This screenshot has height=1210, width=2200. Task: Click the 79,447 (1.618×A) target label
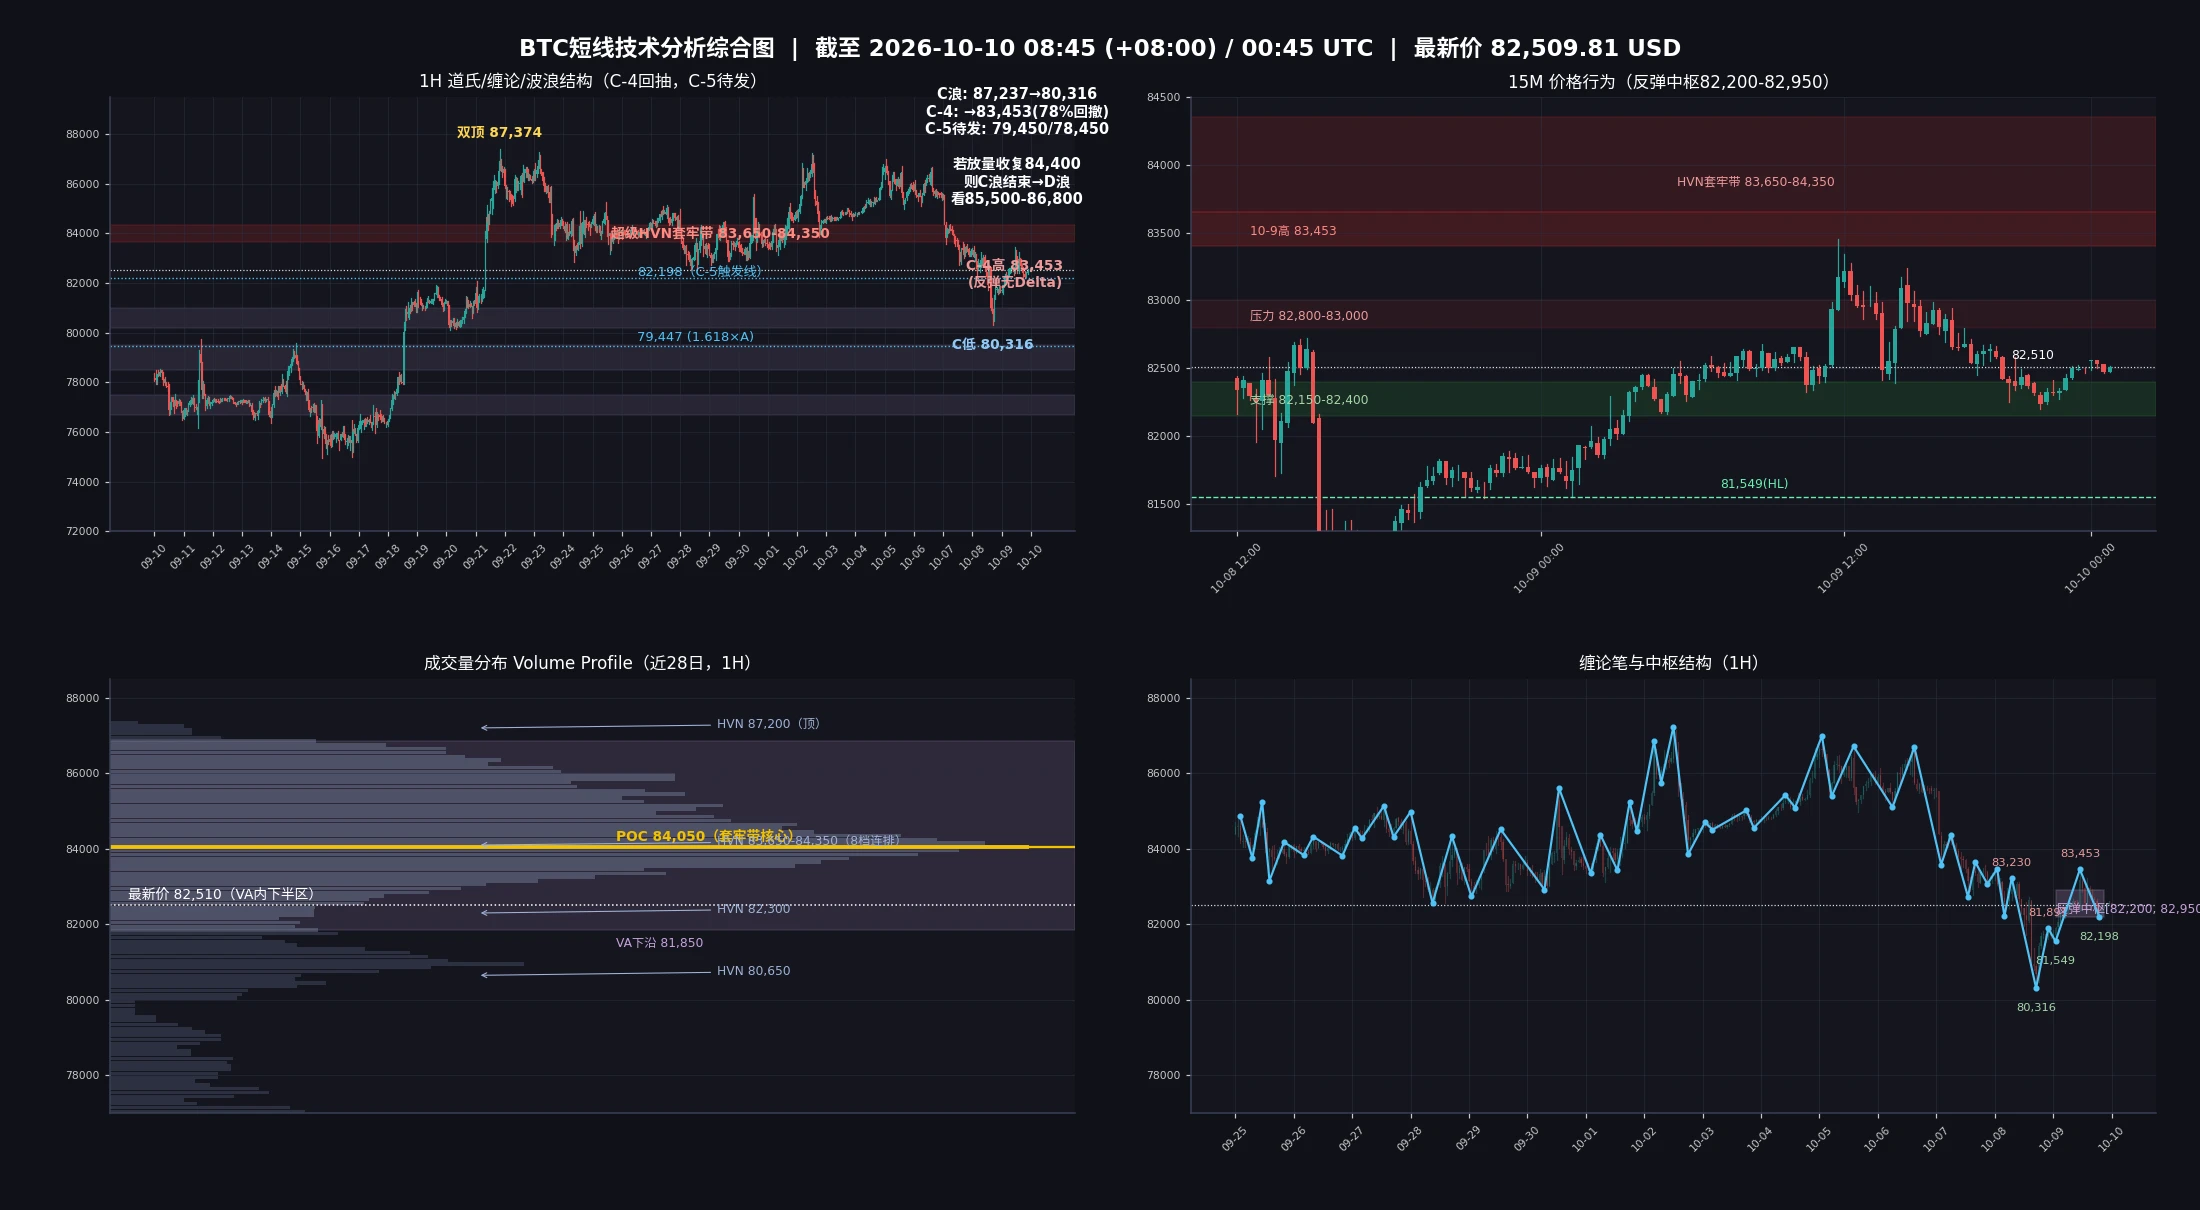click(695, 337)
